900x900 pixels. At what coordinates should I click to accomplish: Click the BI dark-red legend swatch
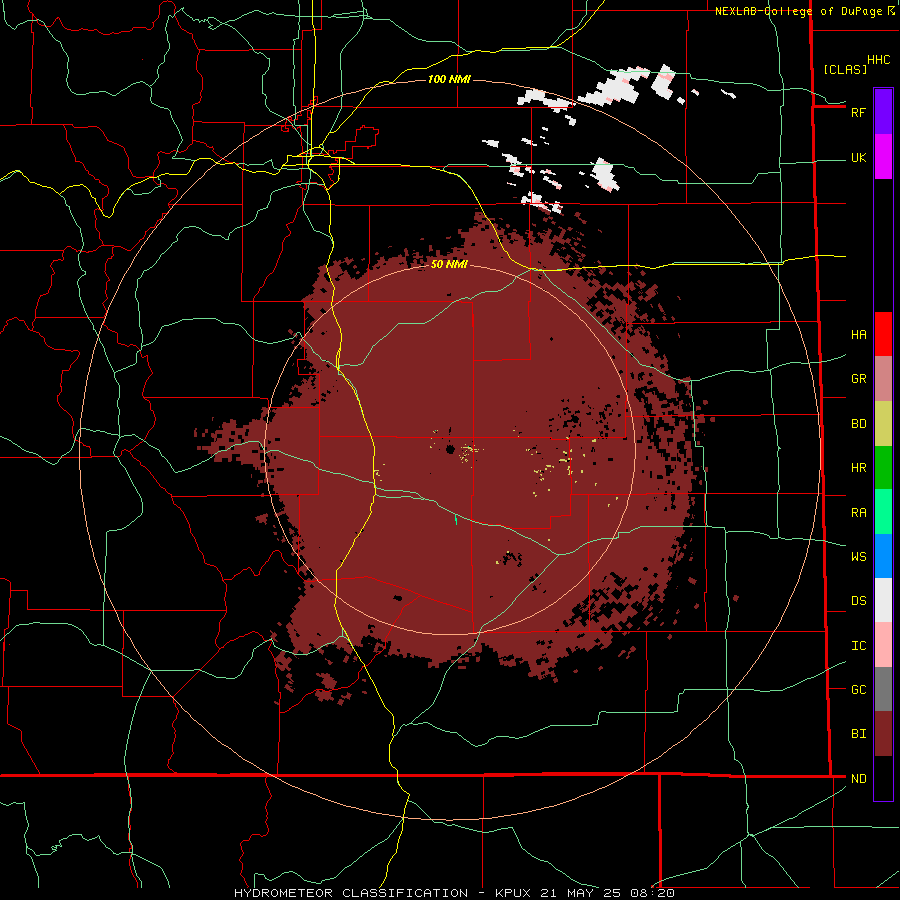pos(883,734)
